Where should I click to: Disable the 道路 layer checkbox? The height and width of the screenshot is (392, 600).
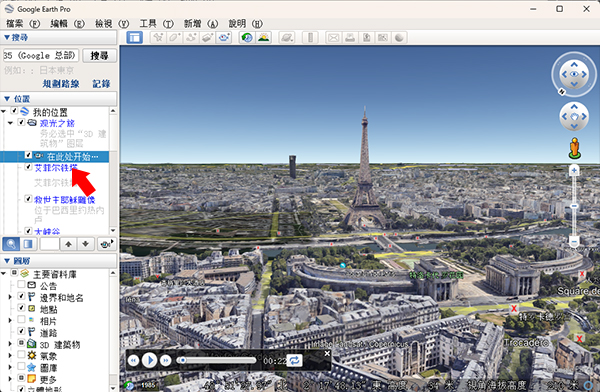21,331
